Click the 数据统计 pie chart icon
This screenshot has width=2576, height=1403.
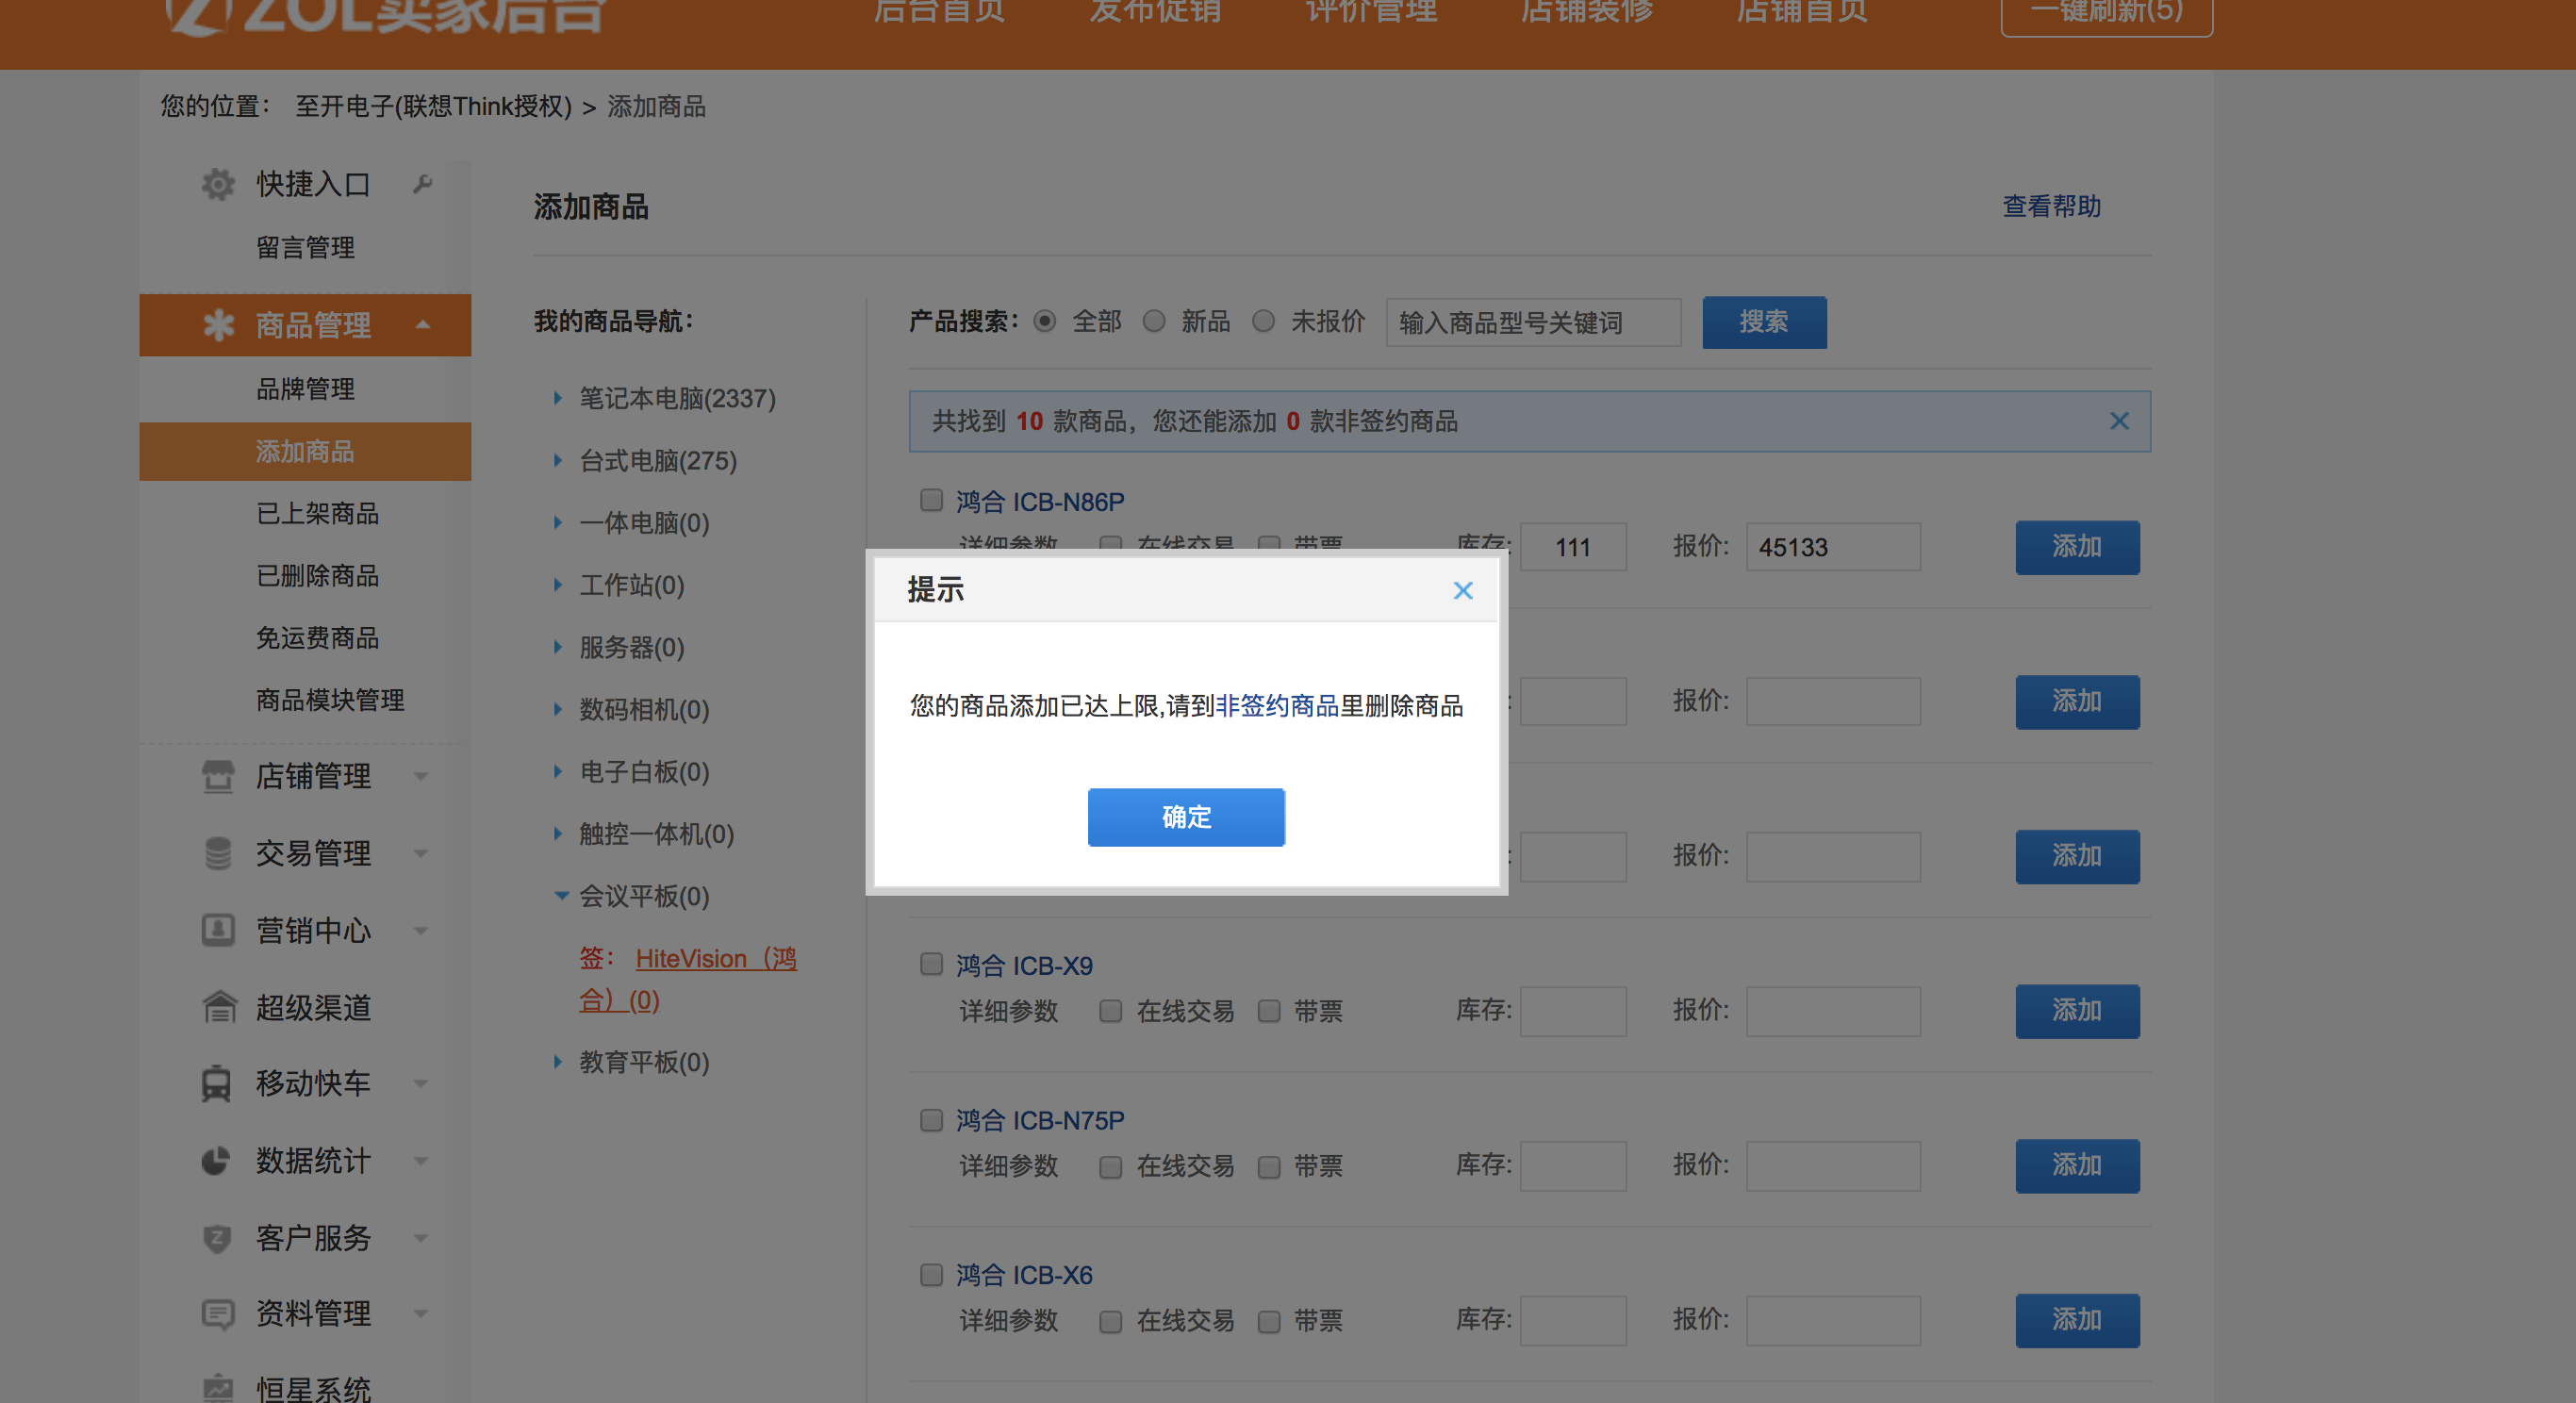point(216,1161)
